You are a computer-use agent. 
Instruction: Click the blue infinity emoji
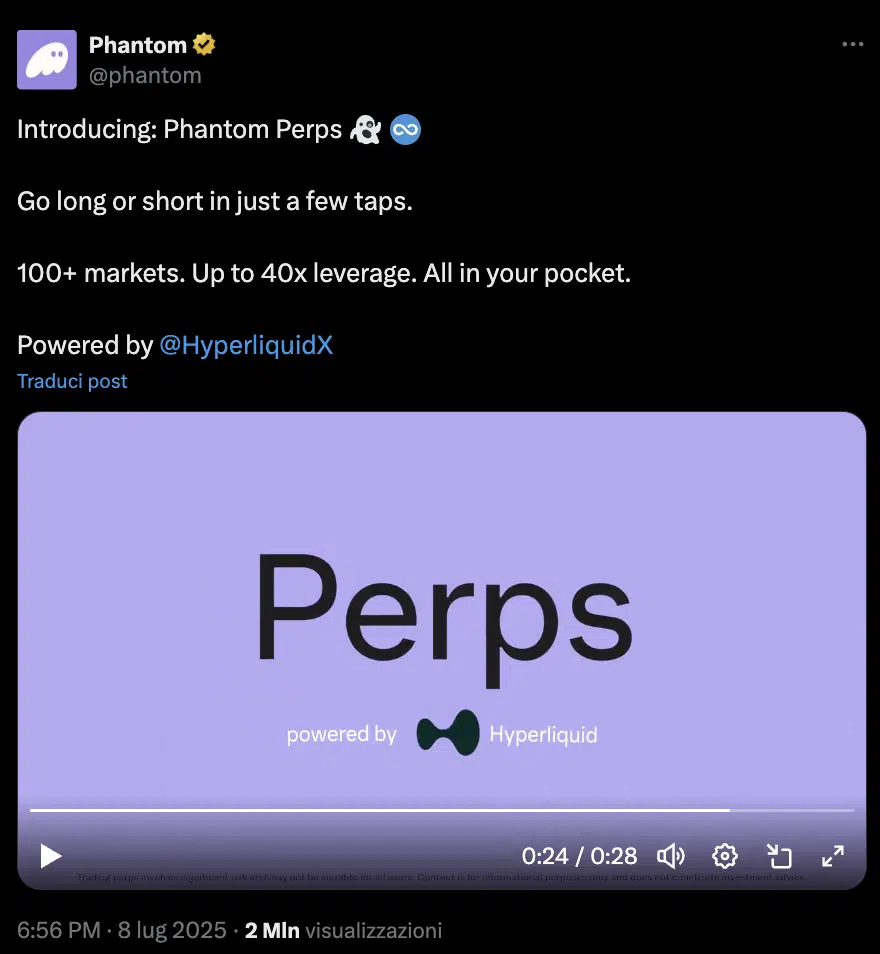click(x=405, y=130)
